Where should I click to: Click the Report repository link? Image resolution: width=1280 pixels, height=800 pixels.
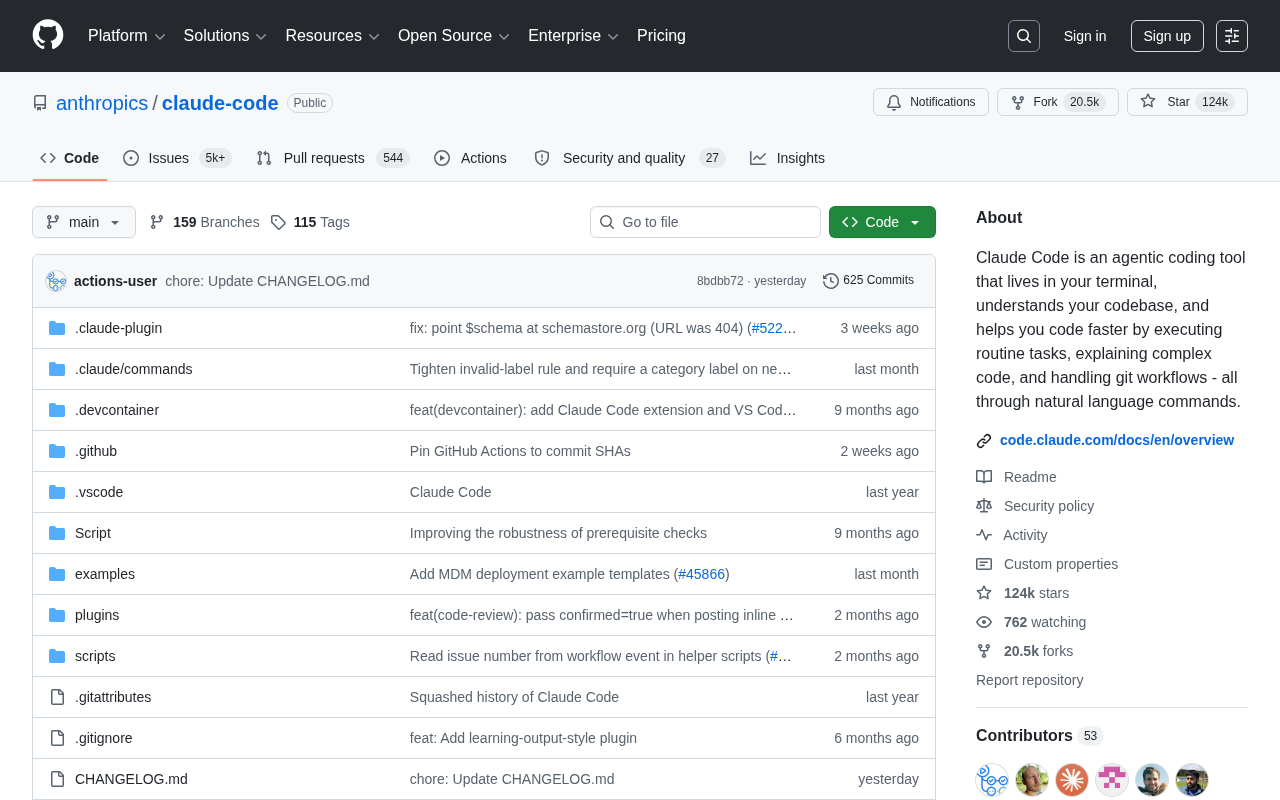pyautogui.click(x=1029, y=680)
